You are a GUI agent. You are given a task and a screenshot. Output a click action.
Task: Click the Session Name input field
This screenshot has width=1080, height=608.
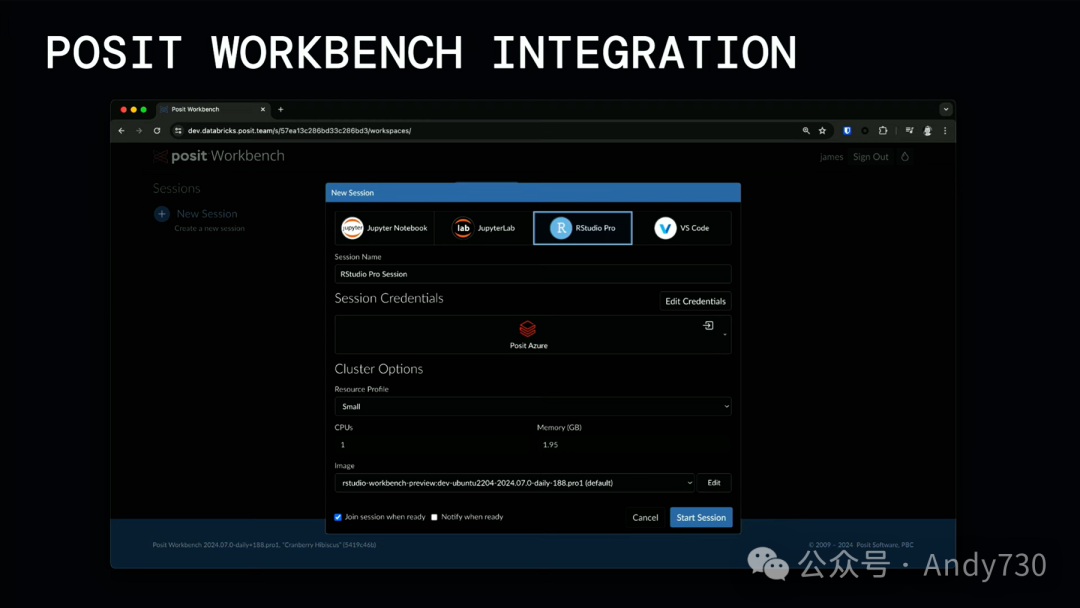(x=532, y=274)
